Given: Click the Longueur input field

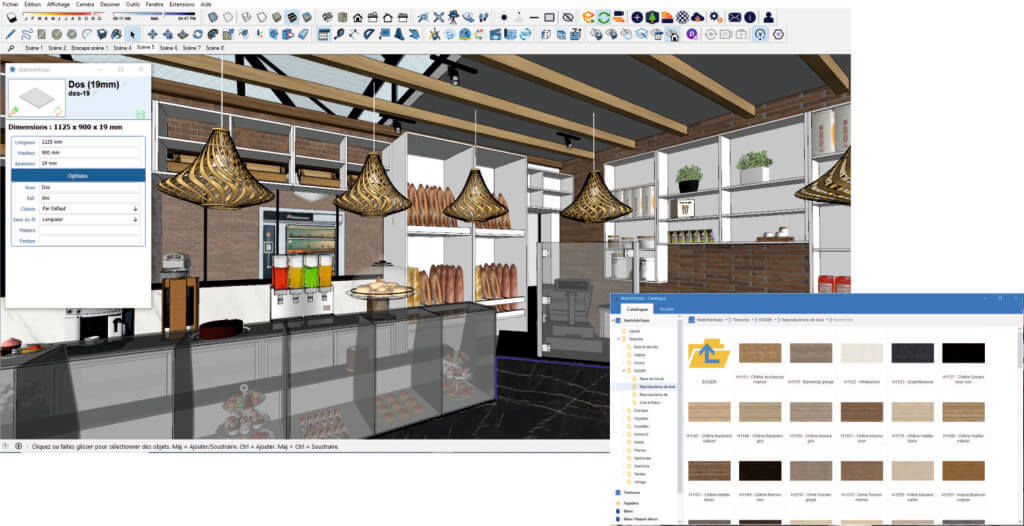Looking at the screenshot, I should (x=89, y=142).
